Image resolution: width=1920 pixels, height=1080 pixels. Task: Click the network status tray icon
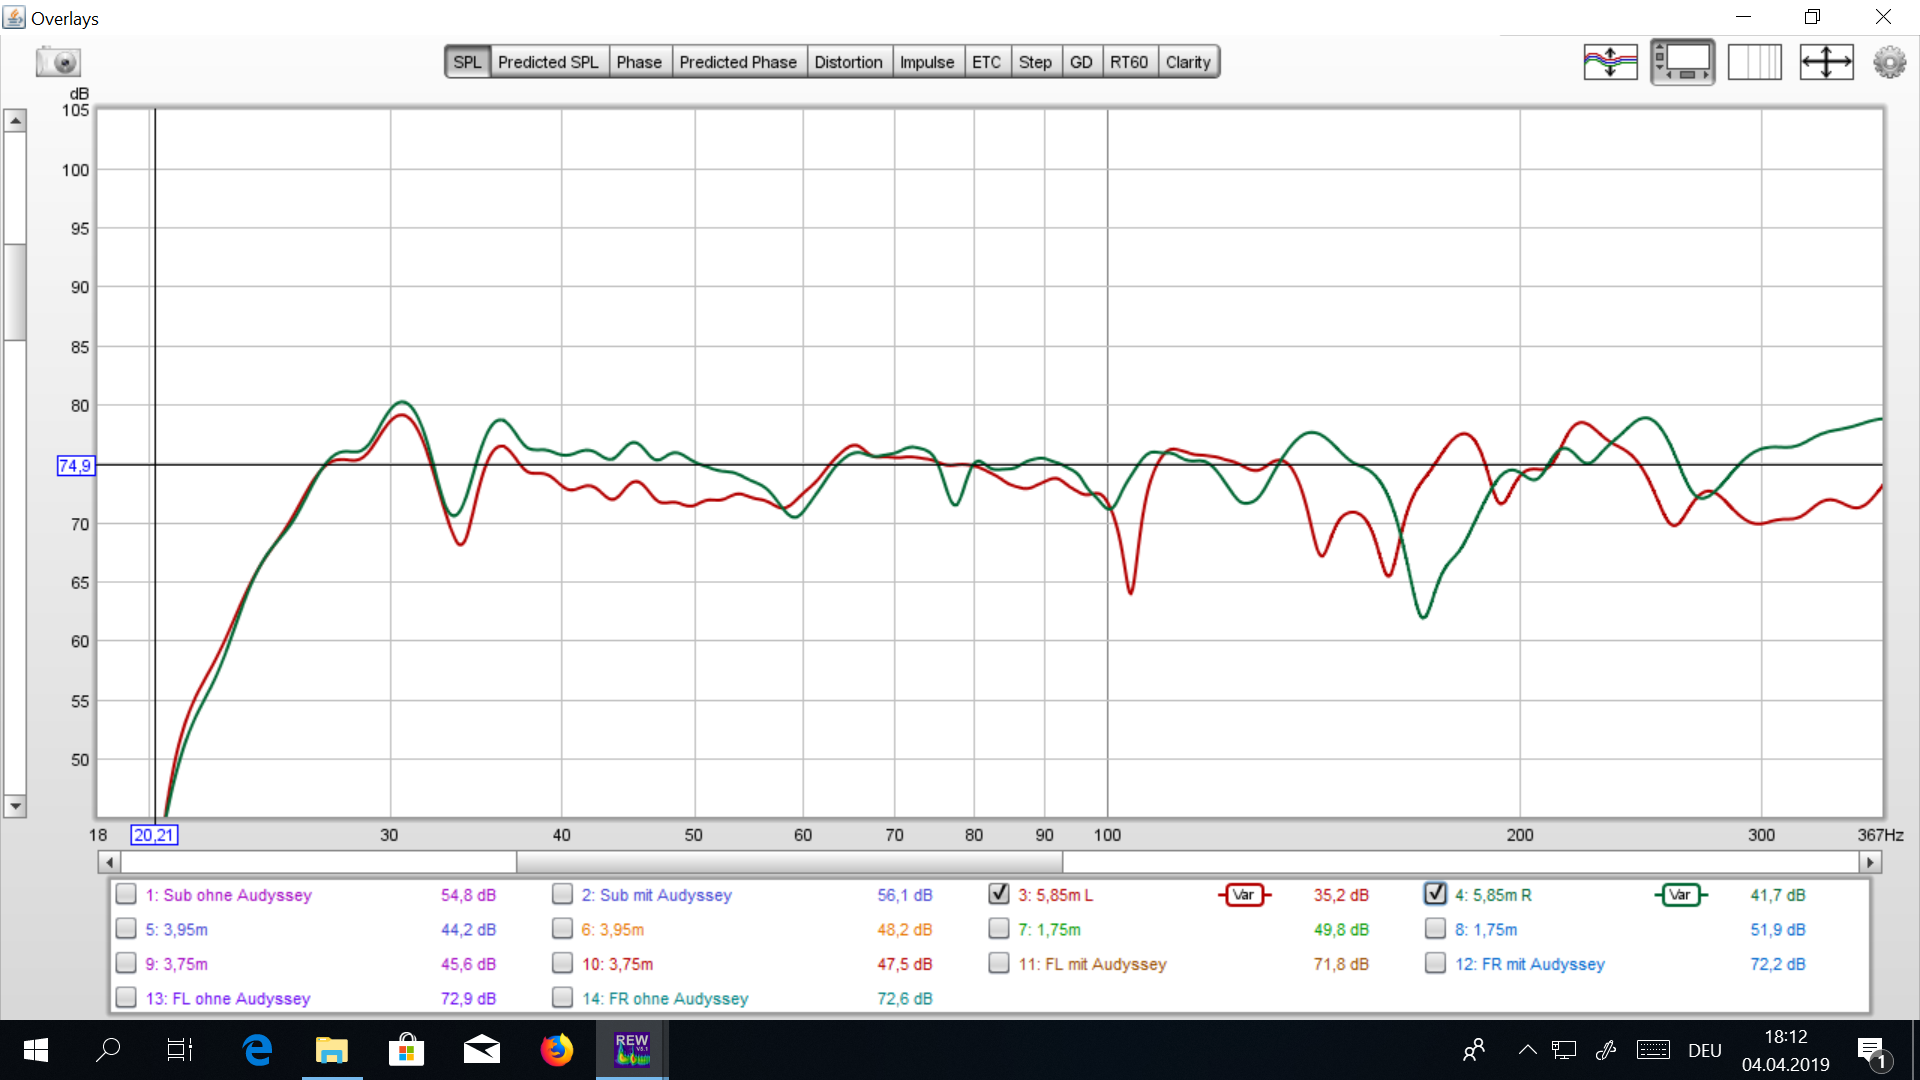coord(1564,1050)
